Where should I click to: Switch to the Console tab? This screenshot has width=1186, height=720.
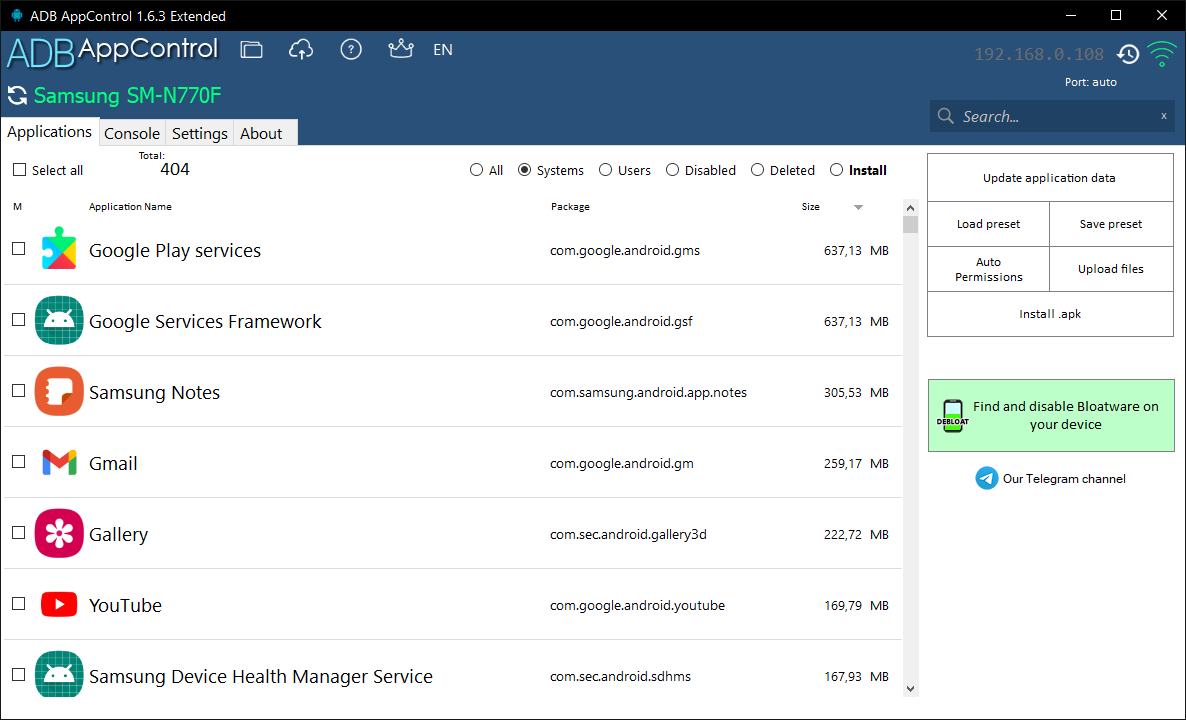pyautogui.click(x=132, y=133)
